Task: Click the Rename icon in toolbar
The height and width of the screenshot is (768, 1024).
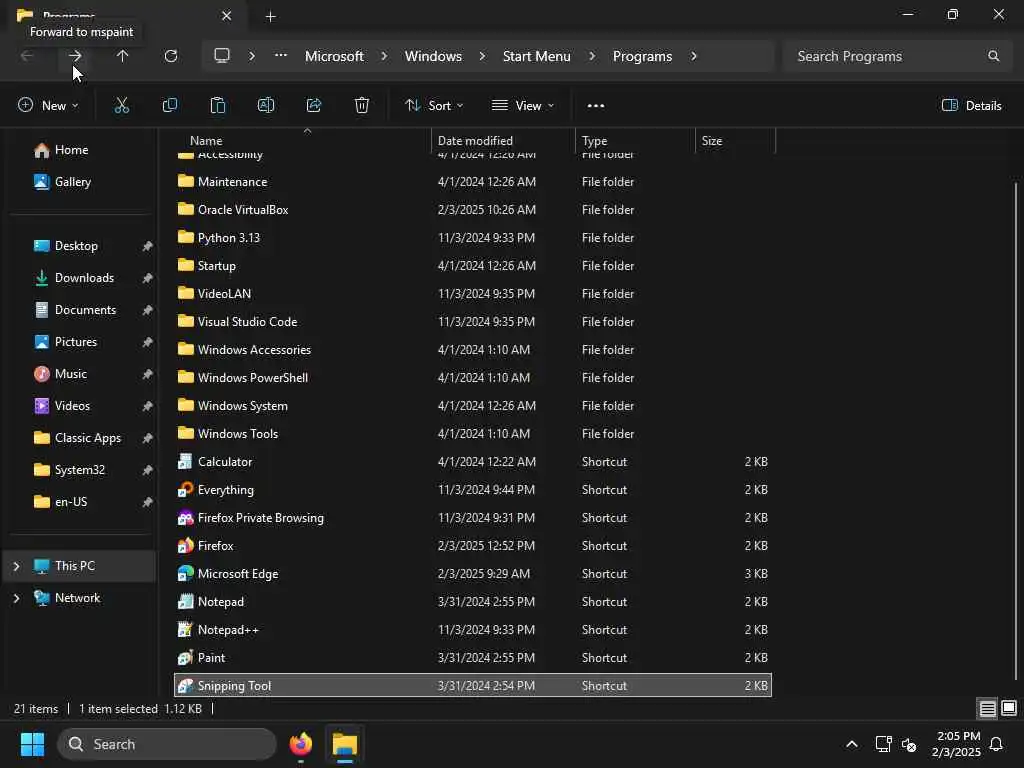Action: tap(266, 105)
